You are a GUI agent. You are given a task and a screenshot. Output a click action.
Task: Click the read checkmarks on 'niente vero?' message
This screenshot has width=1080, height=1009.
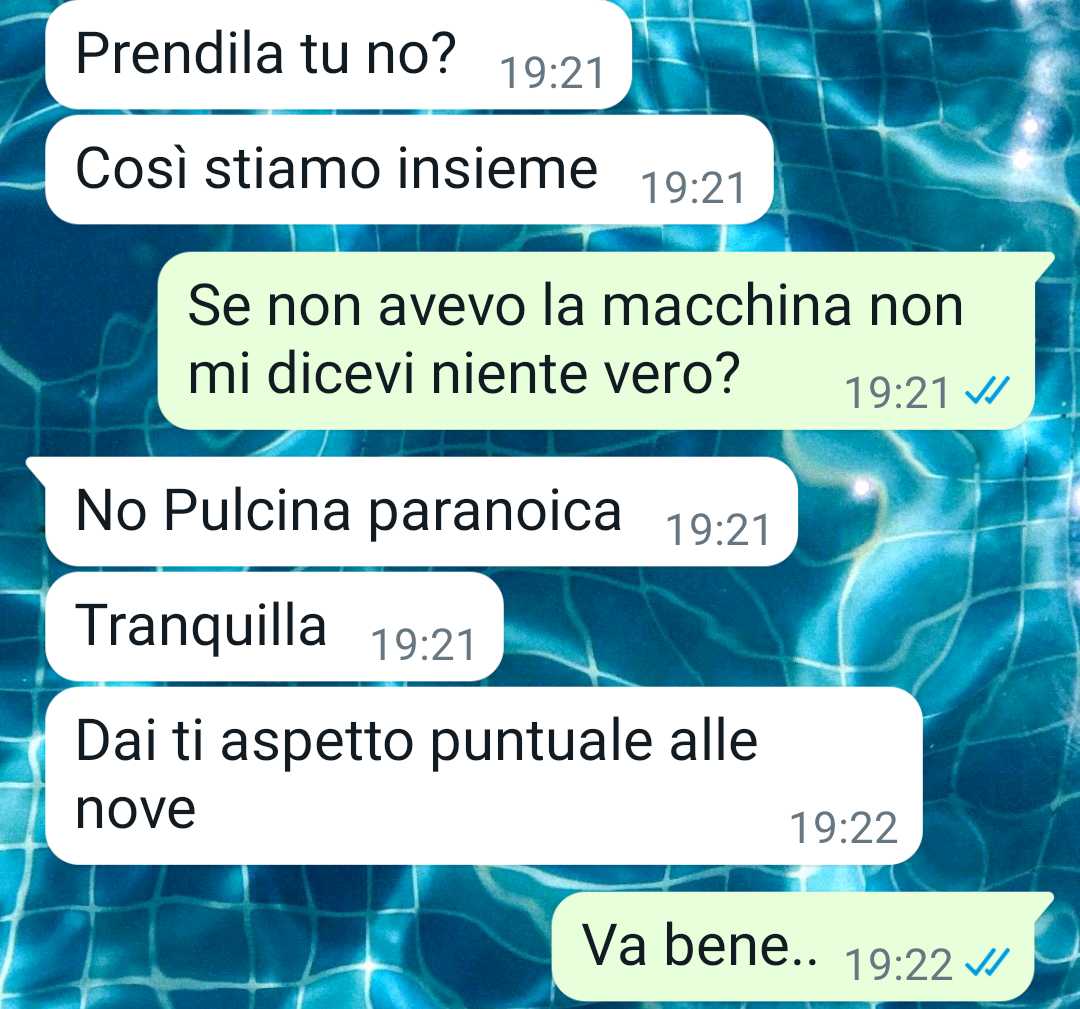click(x=988, y=391)
